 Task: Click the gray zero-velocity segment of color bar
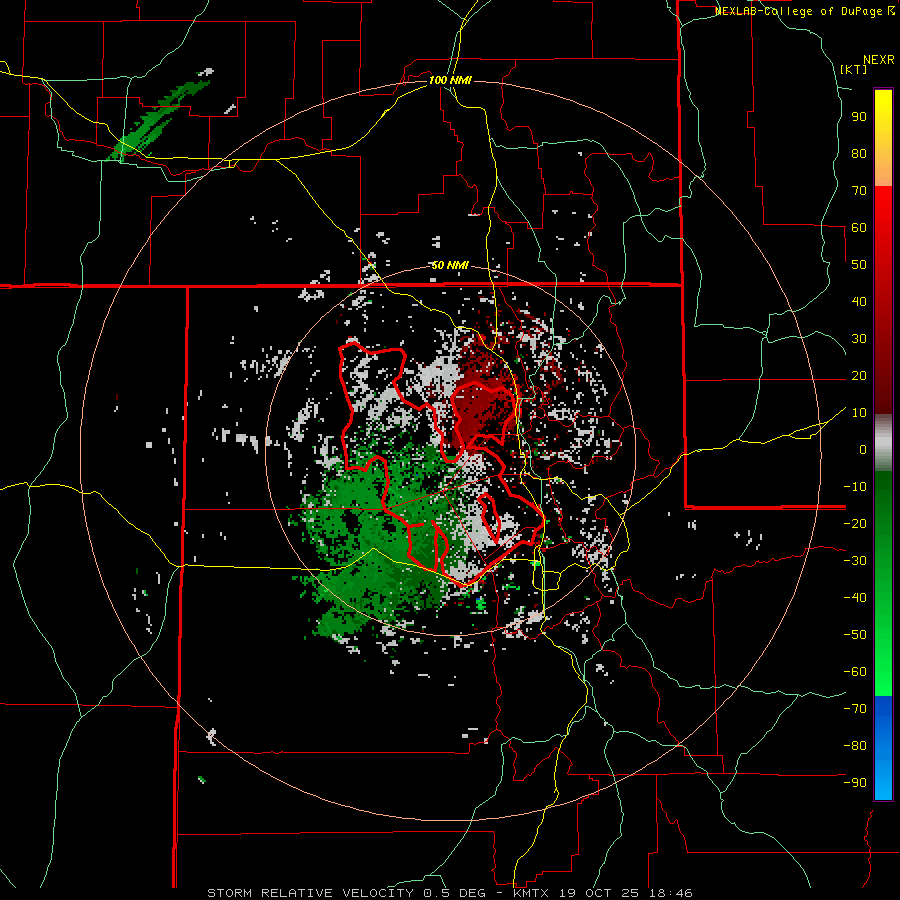point(883,442)
